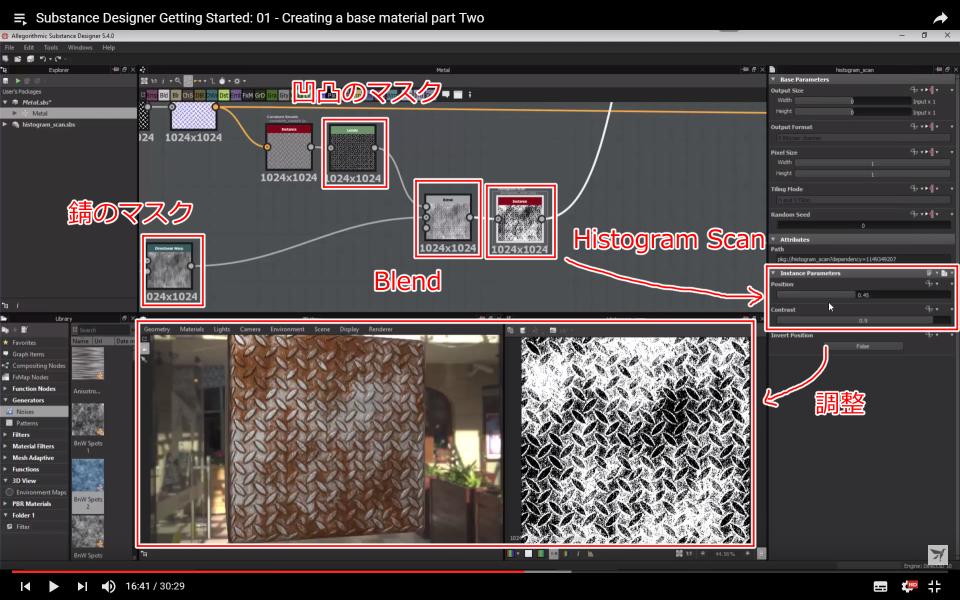Expand Function Nodes in Library
The width and height of the screenshot is (960, 600).
click(x=6, y=389)
